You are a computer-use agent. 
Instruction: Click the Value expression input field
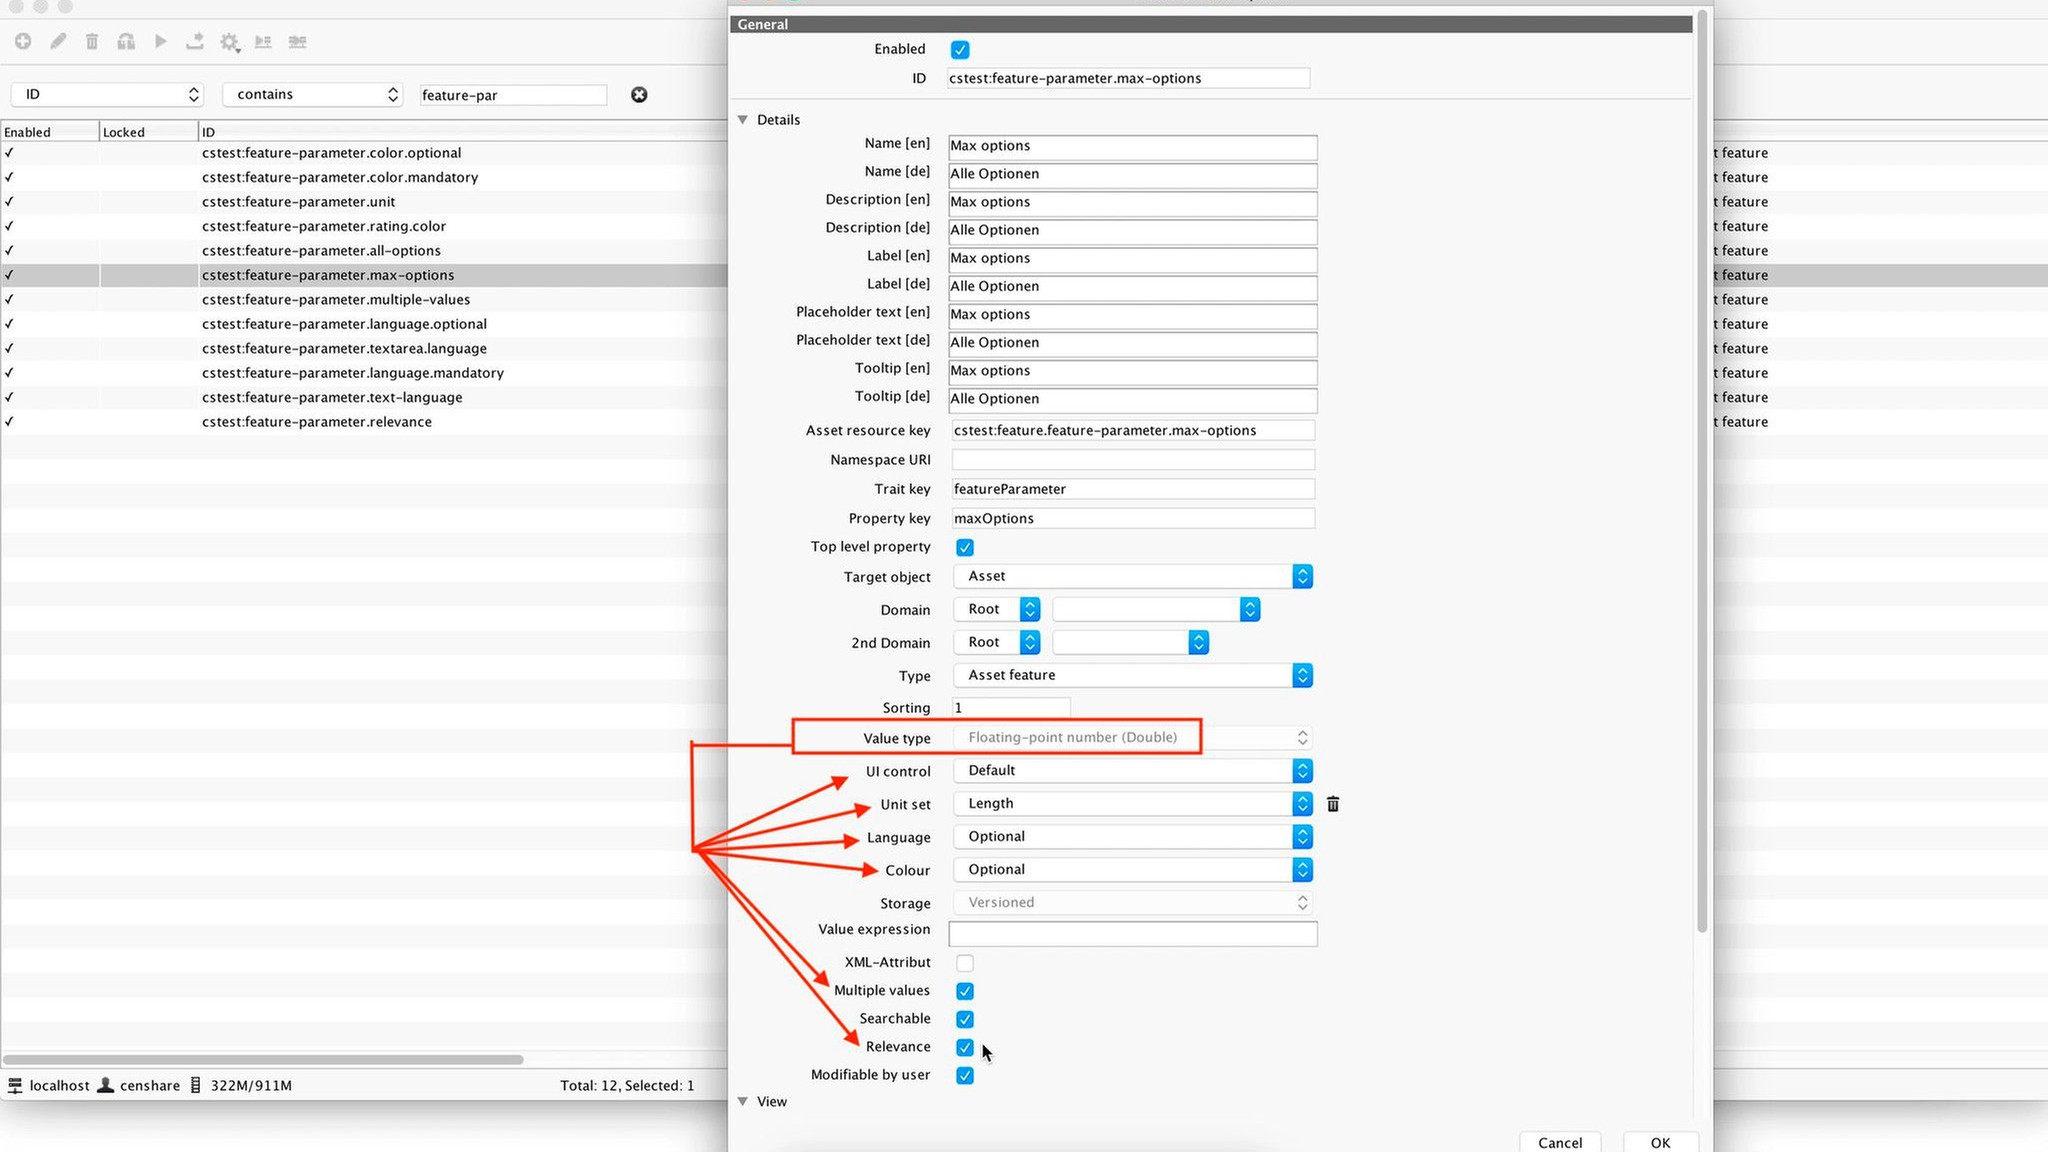(1132, 934)
